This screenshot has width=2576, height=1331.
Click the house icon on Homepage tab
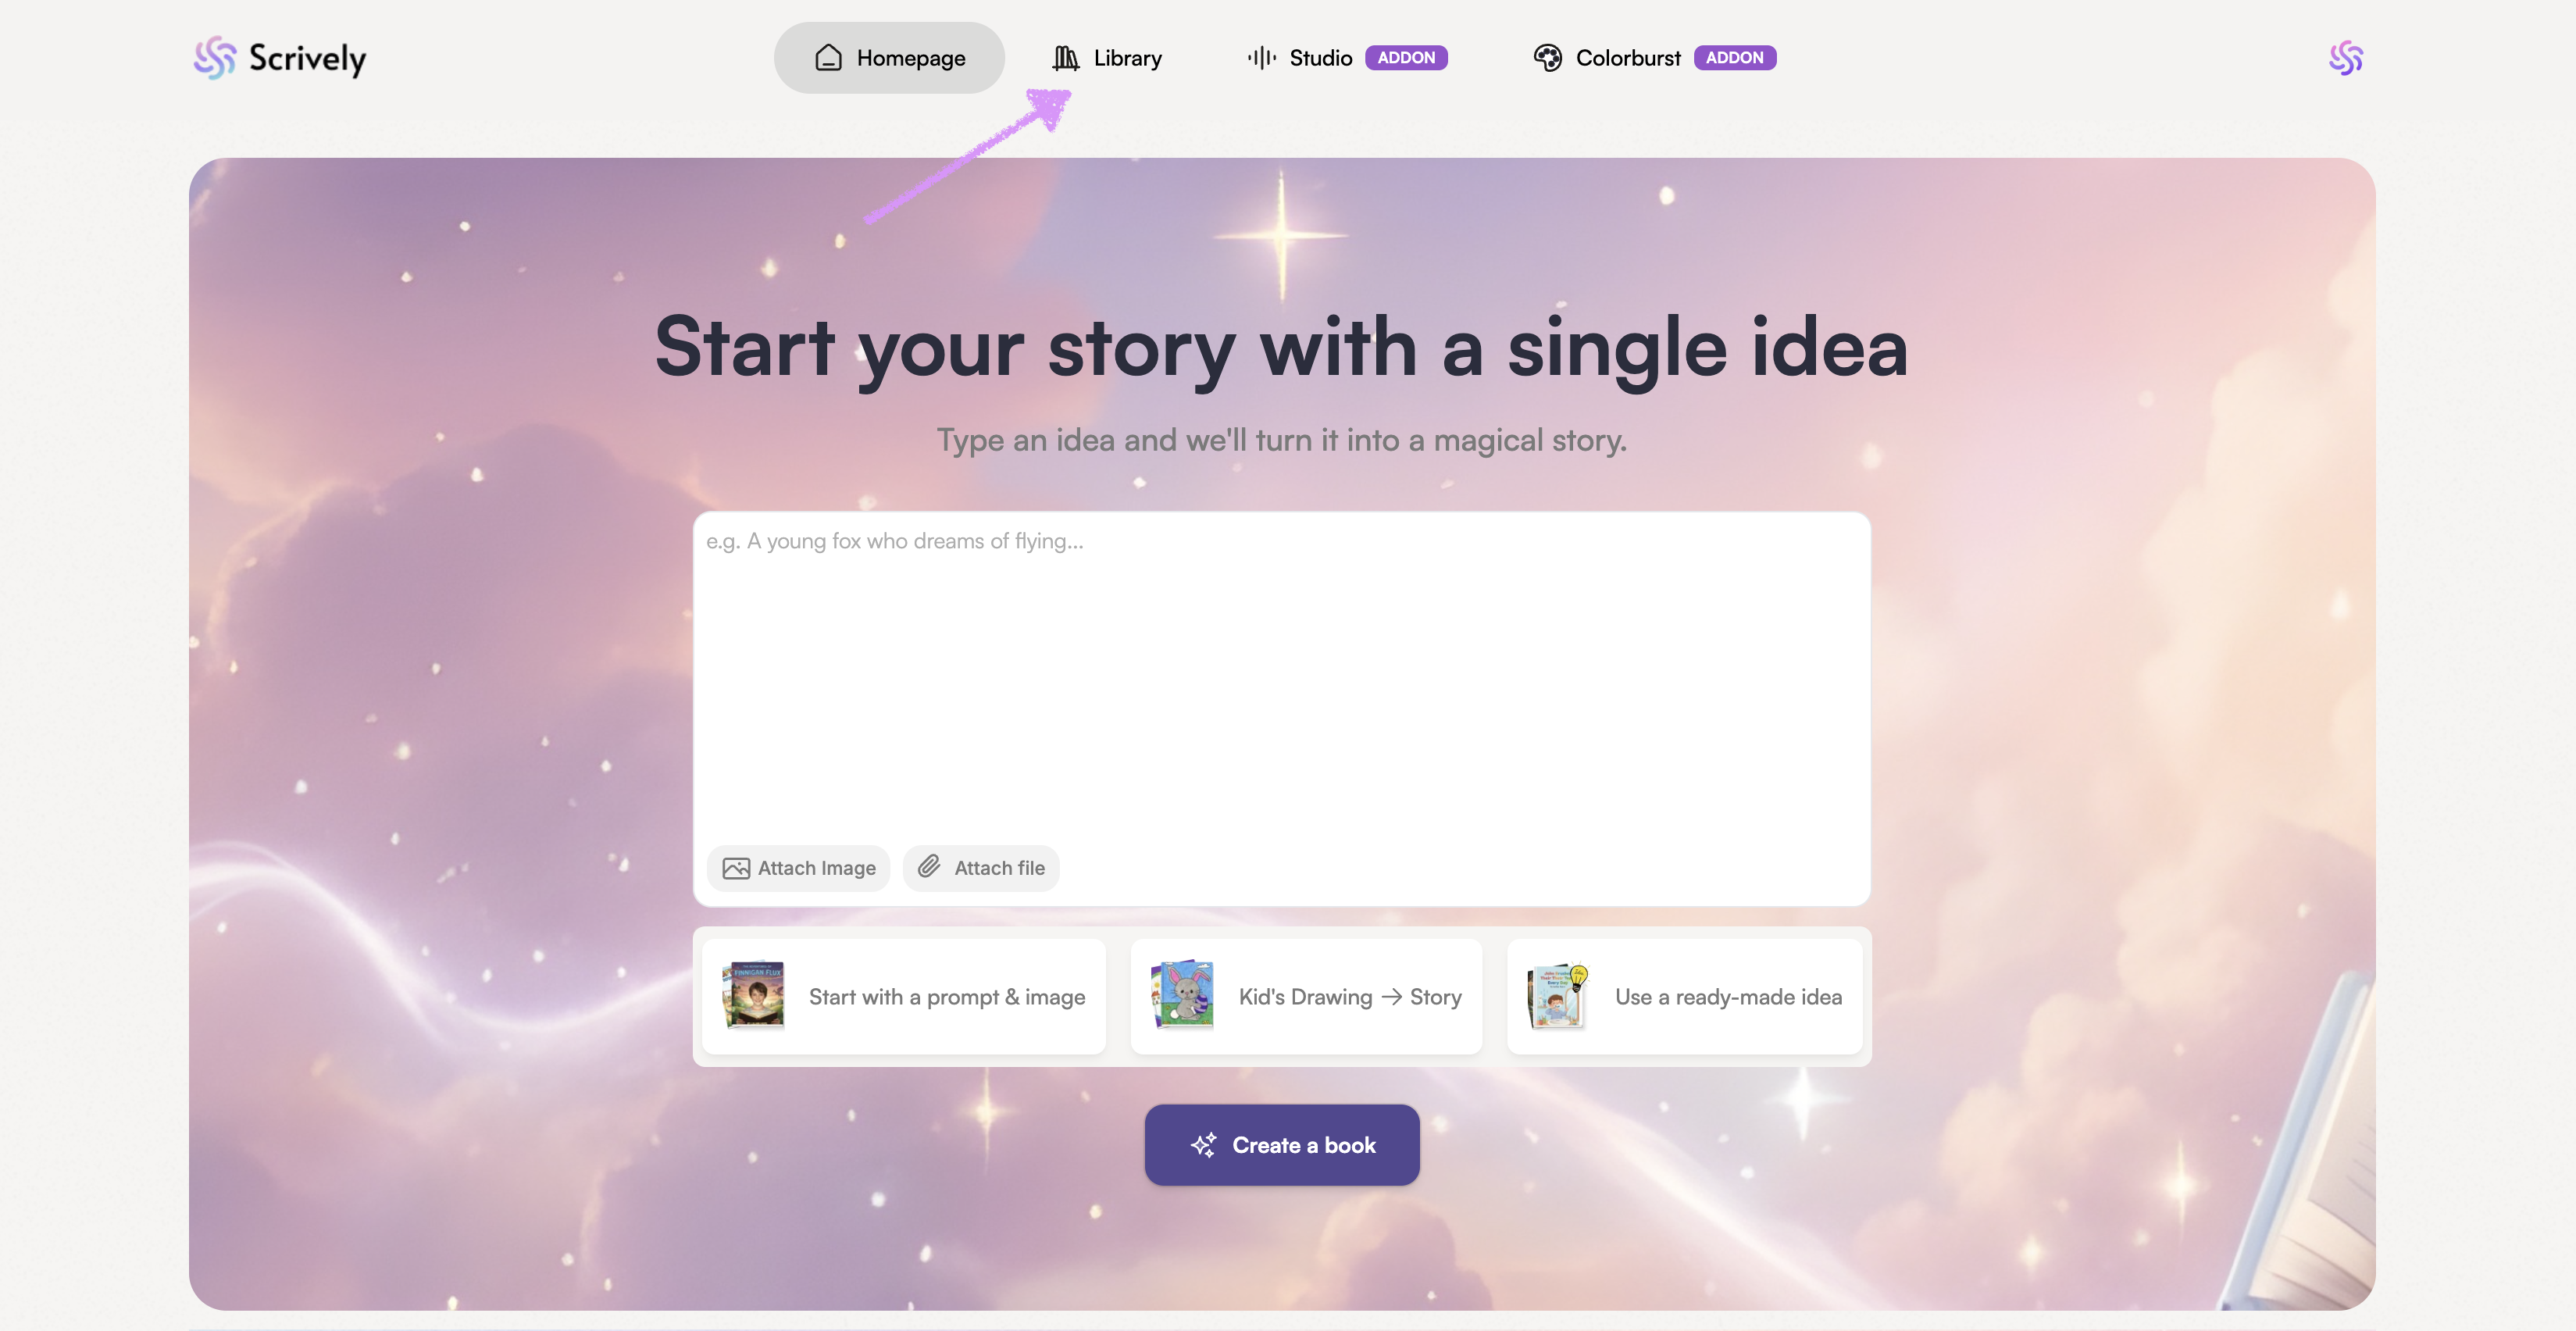[x=829, y=58]
